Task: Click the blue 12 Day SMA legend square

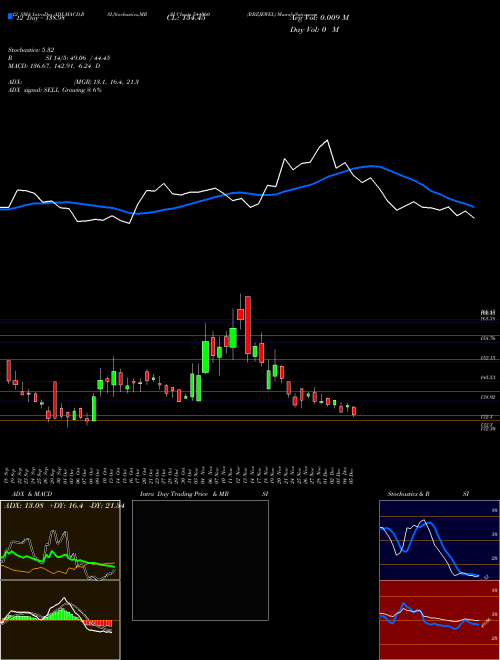Action: pos(10,17)
